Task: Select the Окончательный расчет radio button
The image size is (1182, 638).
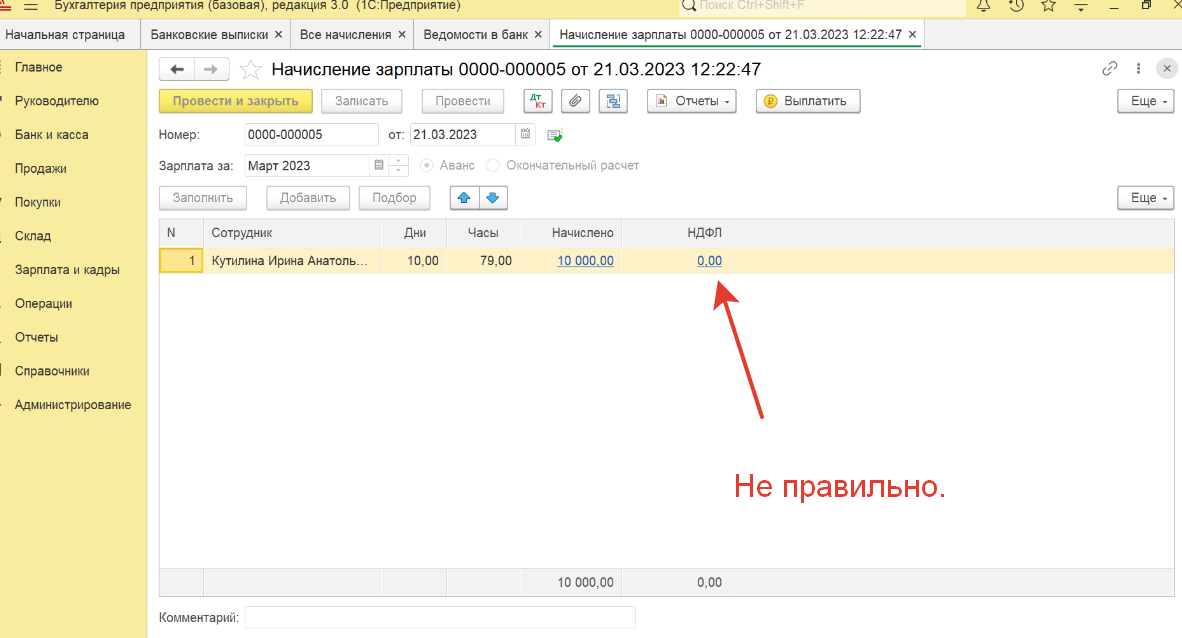Action: [x=493, y=166]
